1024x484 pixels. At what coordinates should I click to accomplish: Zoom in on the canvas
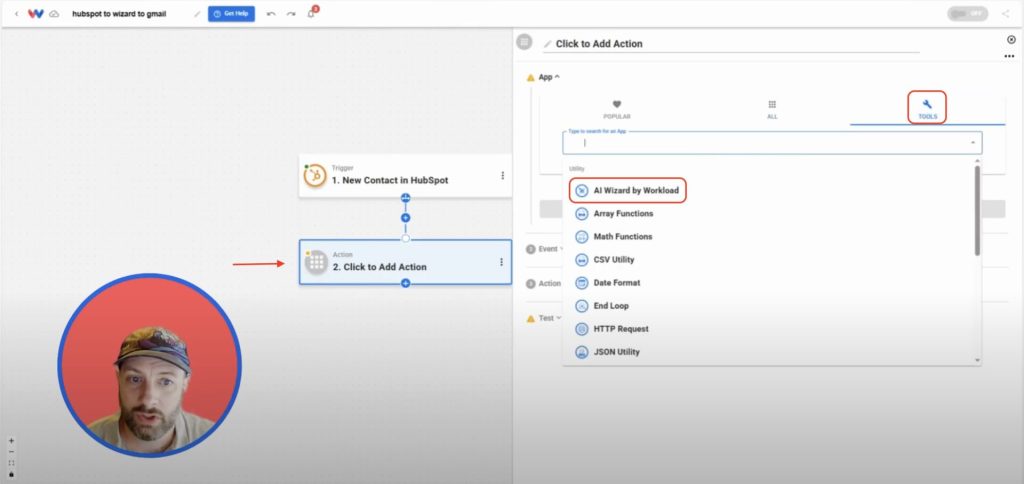11,441
